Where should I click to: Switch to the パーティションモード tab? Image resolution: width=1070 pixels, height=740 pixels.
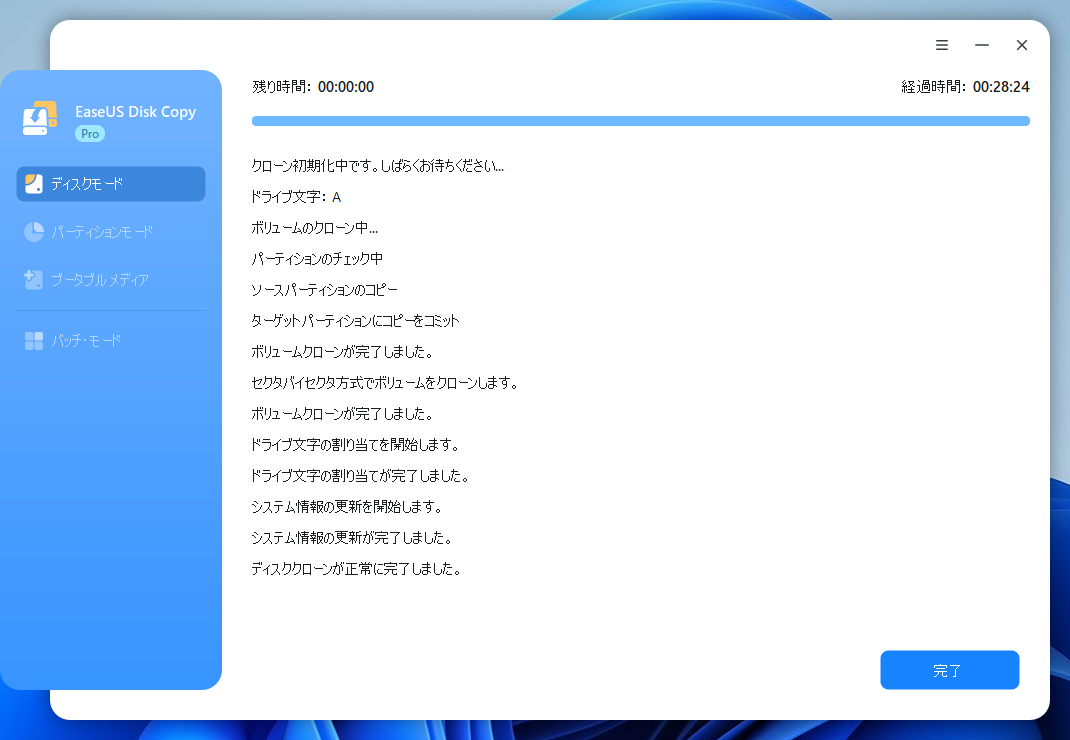click(102, 232)
